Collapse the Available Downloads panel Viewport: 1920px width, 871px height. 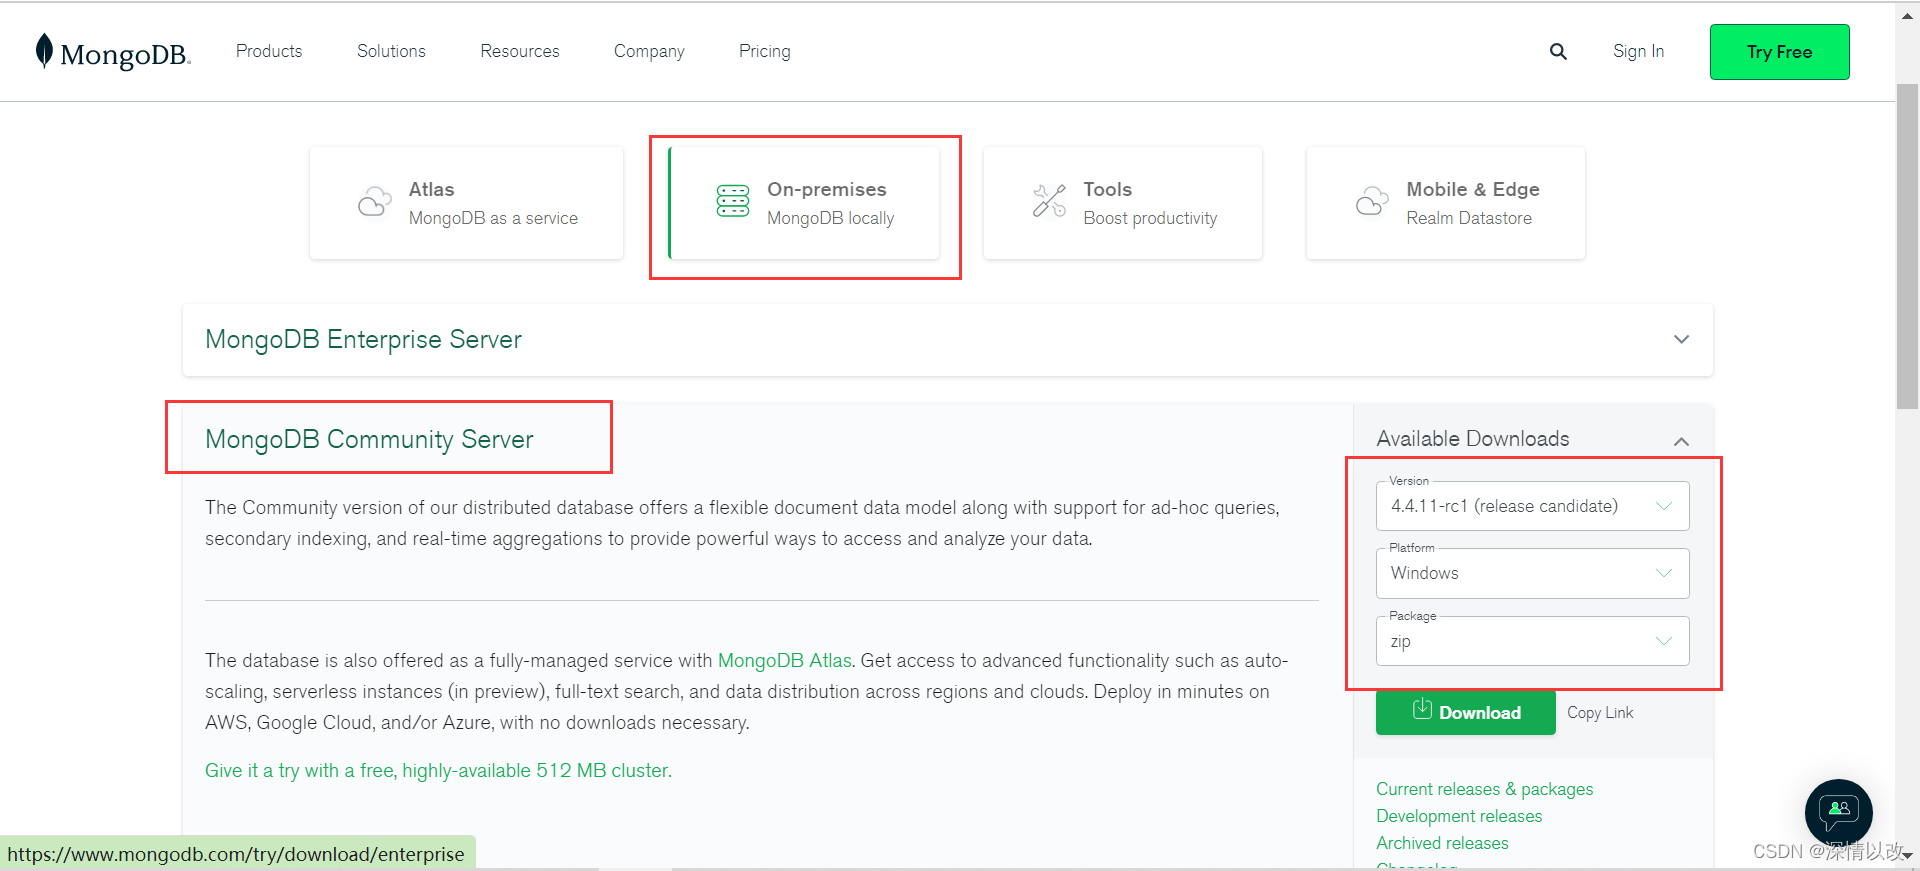1682,441
